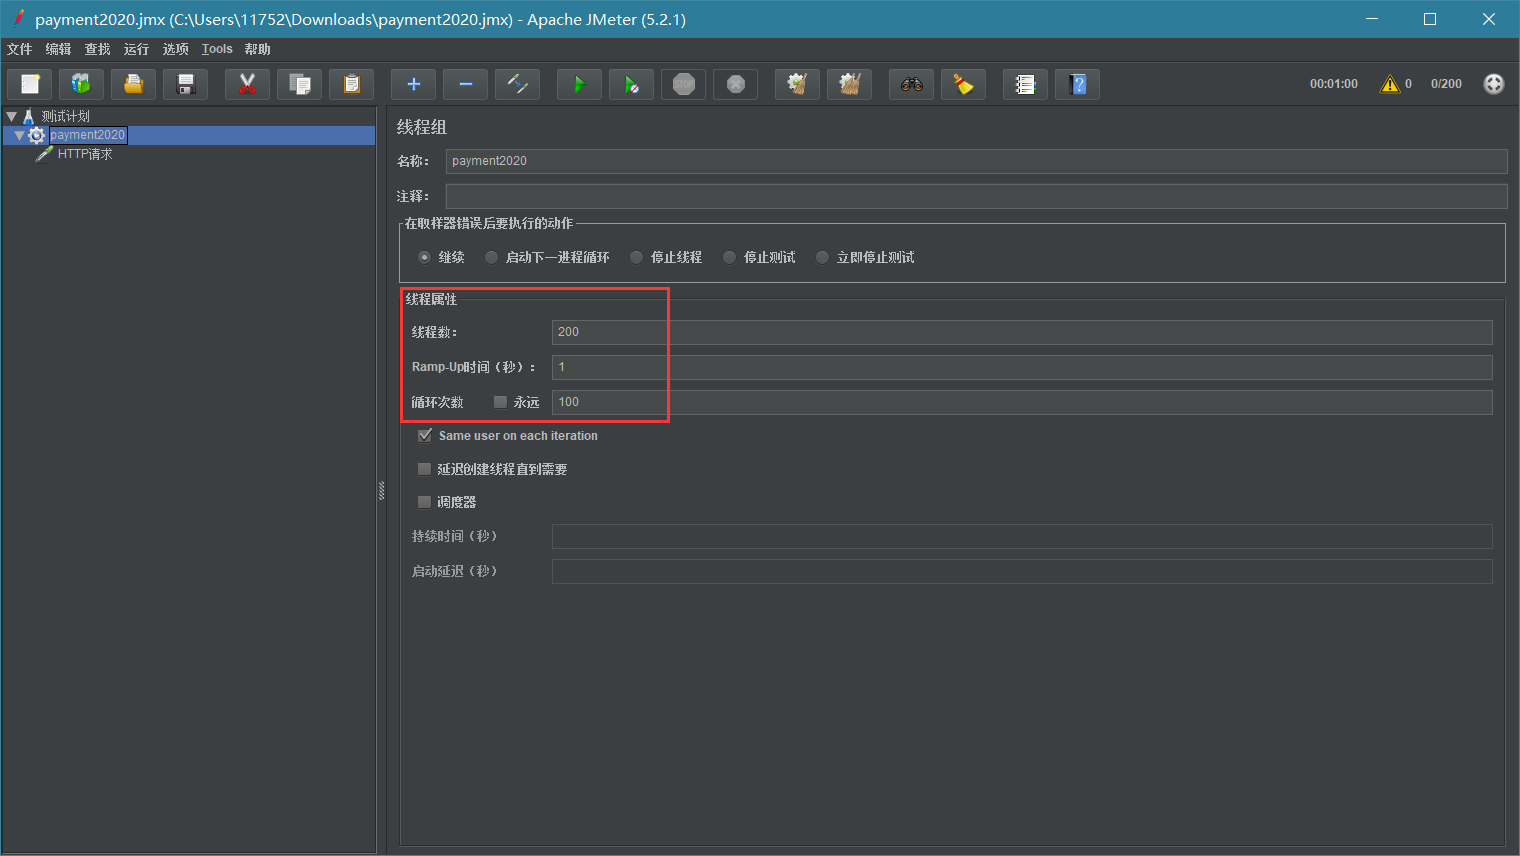Click the 持续时间（秒） field
This screenshot has width=1520, height=856.
[x=1022, y=537]
